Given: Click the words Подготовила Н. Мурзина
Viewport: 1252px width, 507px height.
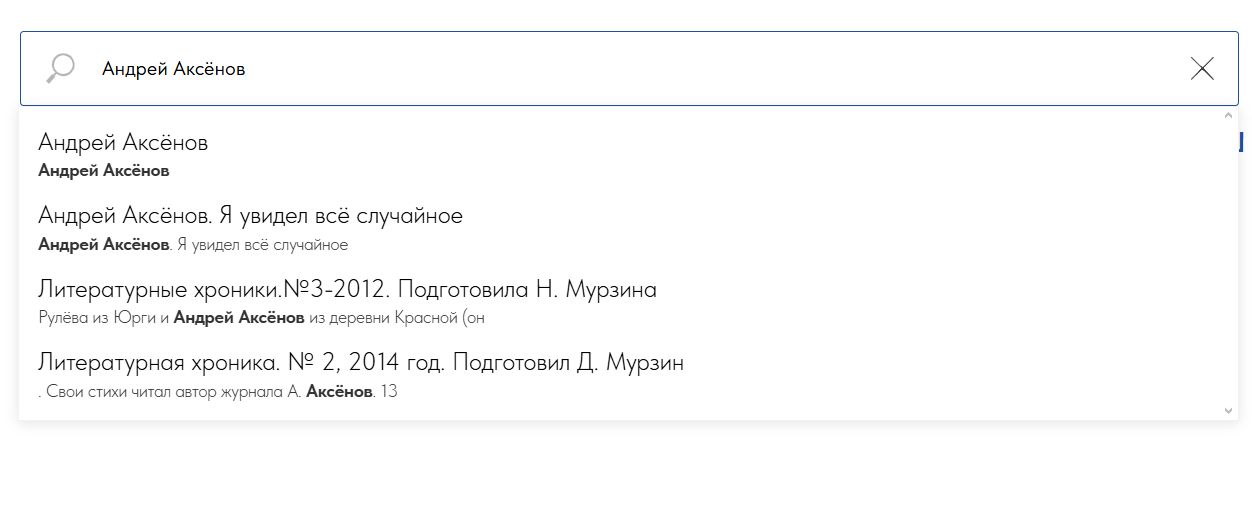Looking at the screenshot, I should [527, 290].
